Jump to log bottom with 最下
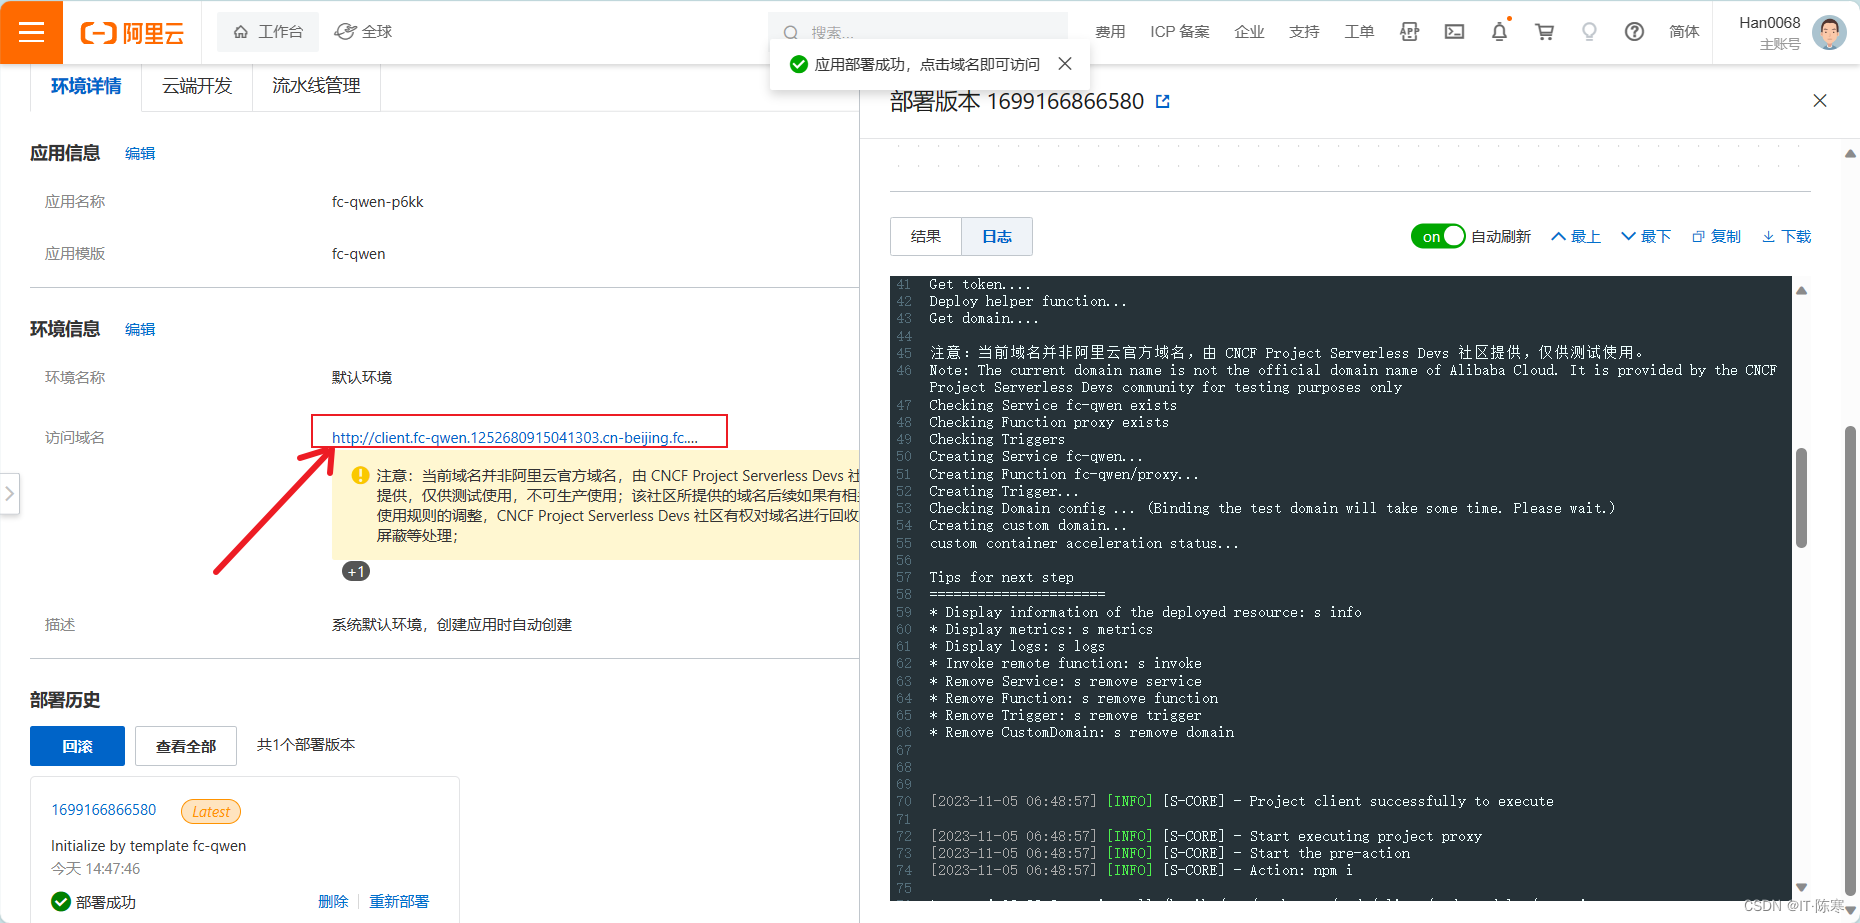The height and width of the screenshot is (923, 1860). coord(1646,236)
